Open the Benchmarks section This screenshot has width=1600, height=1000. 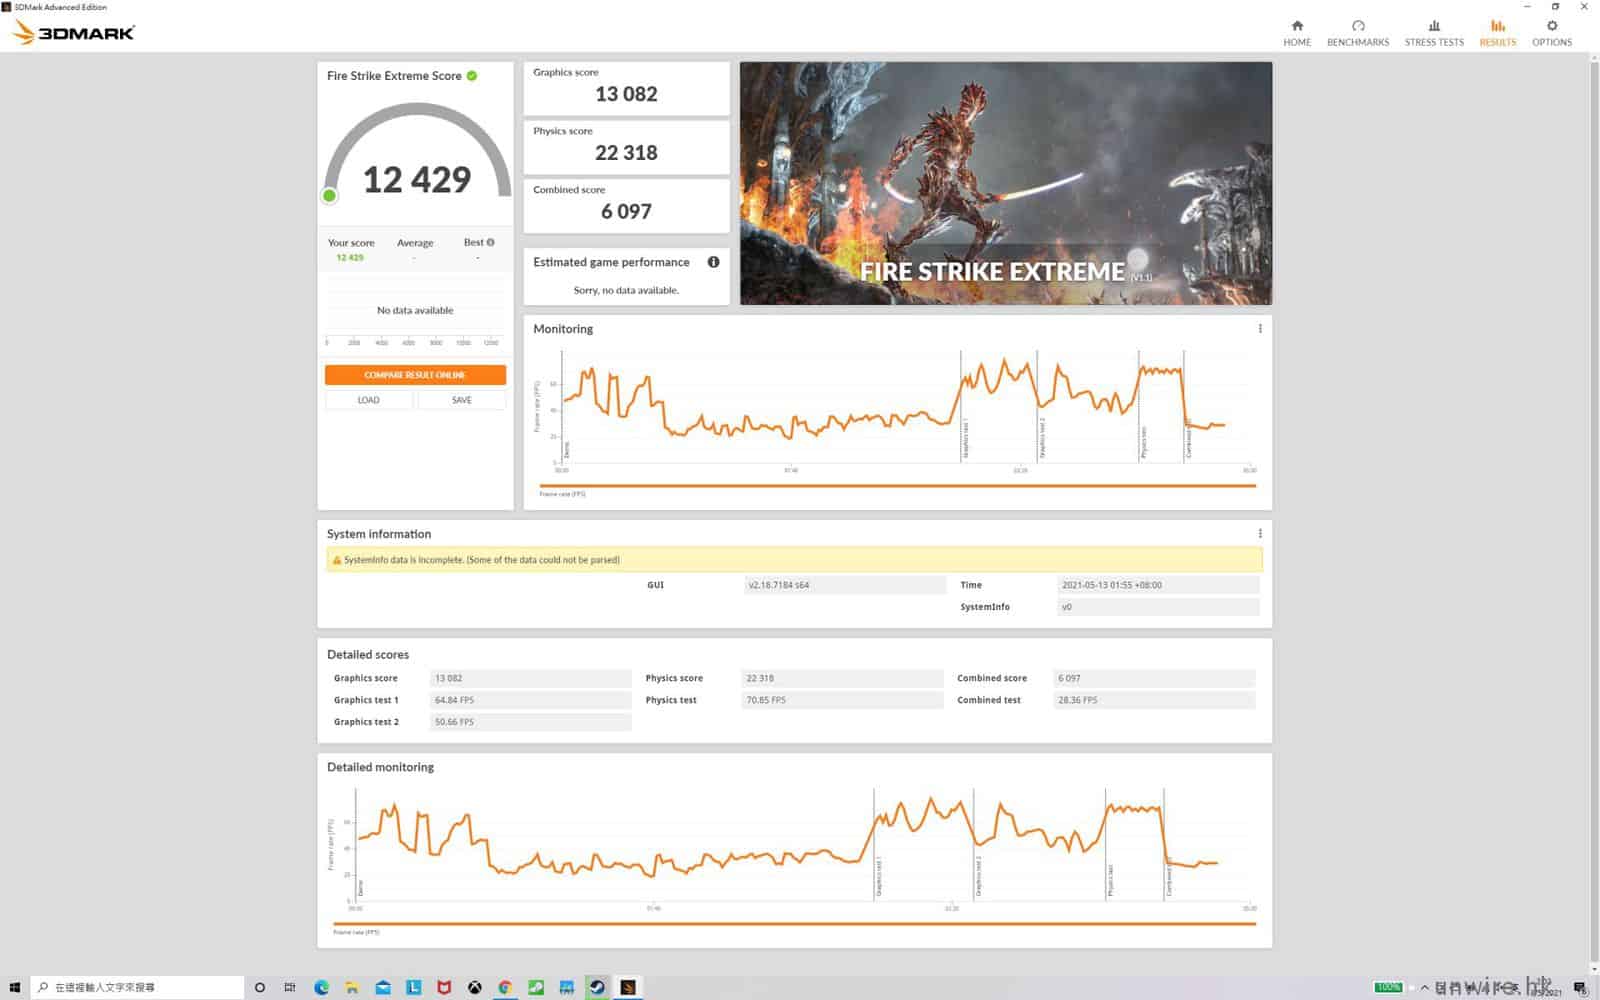(x=1357, y=32)
